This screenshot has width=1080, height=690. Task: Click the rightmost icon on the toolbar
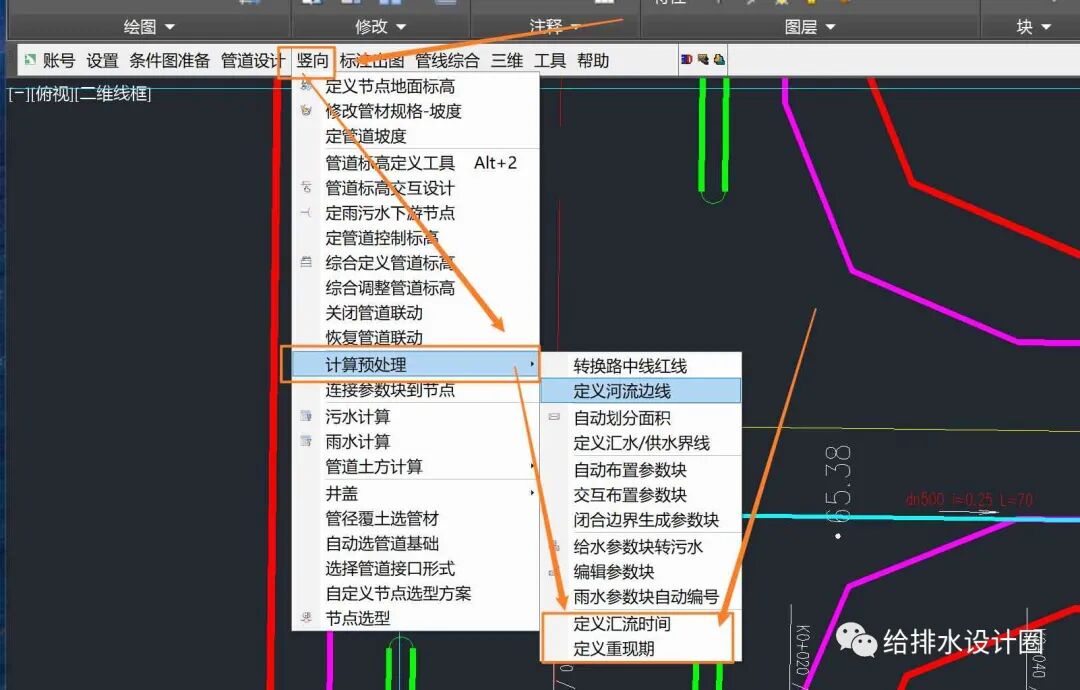pos(722,60)
